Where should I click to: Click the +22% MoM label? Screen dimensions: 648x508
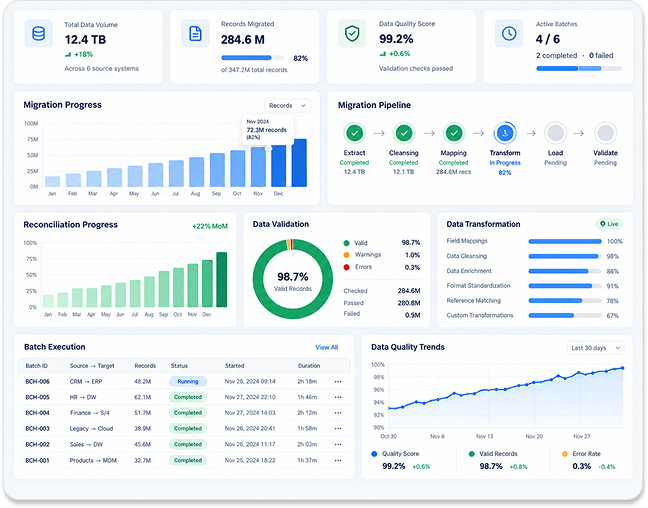(210, 227)
